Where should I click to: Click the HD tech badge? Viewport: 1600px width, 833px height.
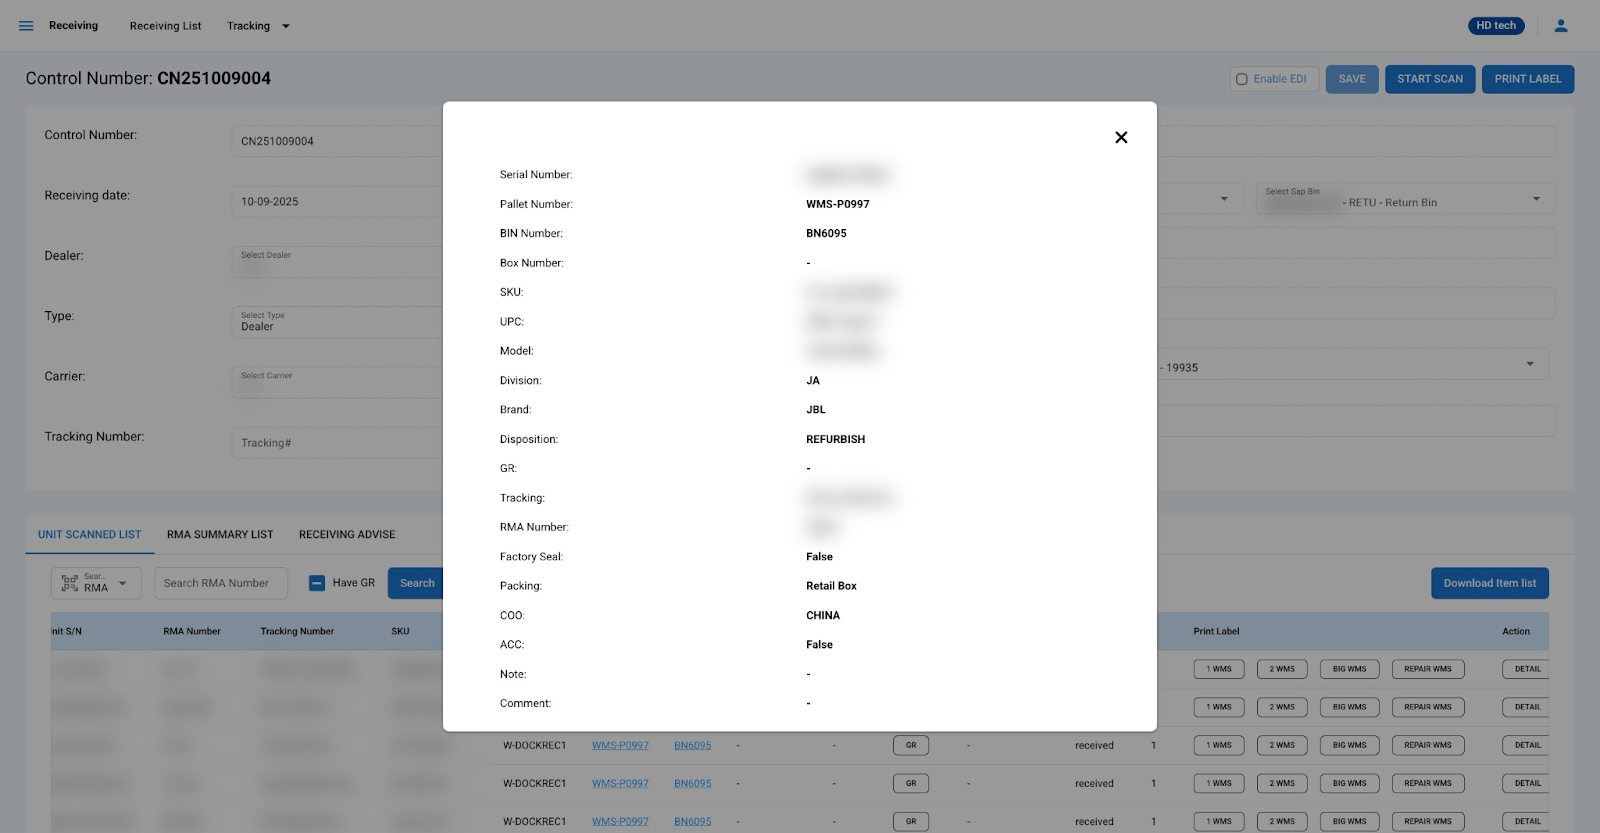click(1495, 26)
